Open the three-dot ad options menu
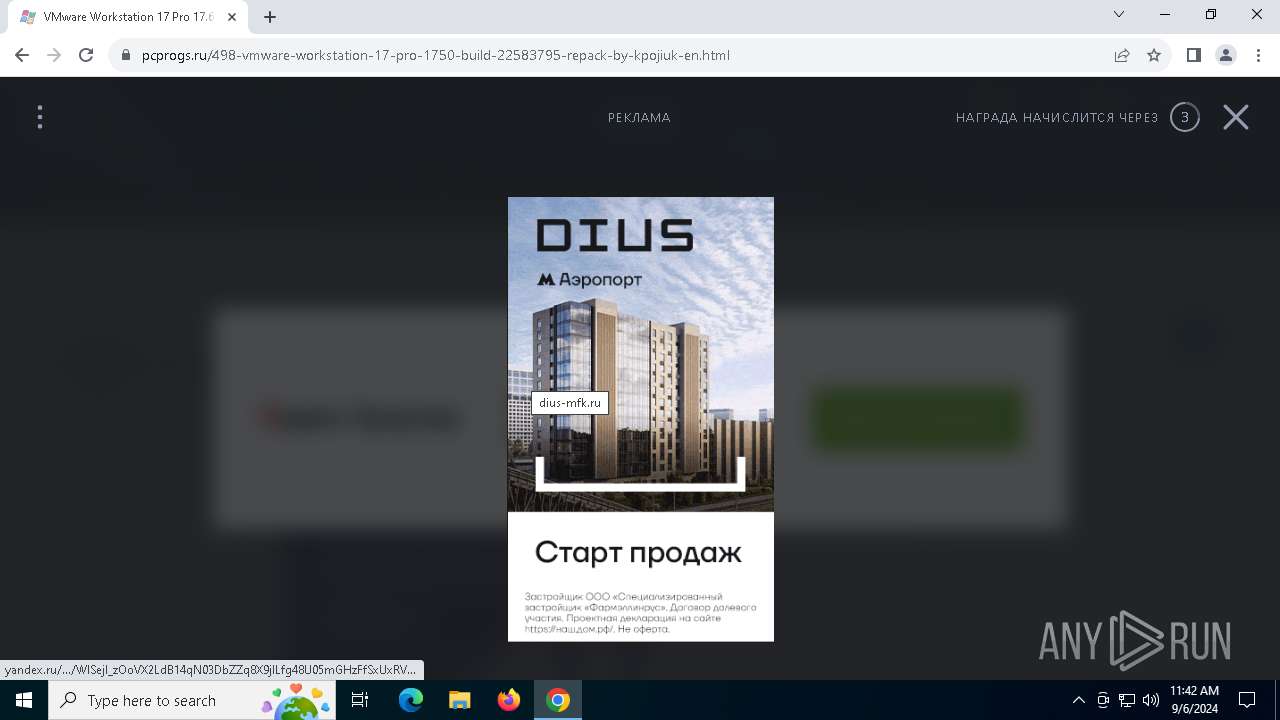Screen dimensions: 1280x720 pyautogui.click(x=40, y=118)
